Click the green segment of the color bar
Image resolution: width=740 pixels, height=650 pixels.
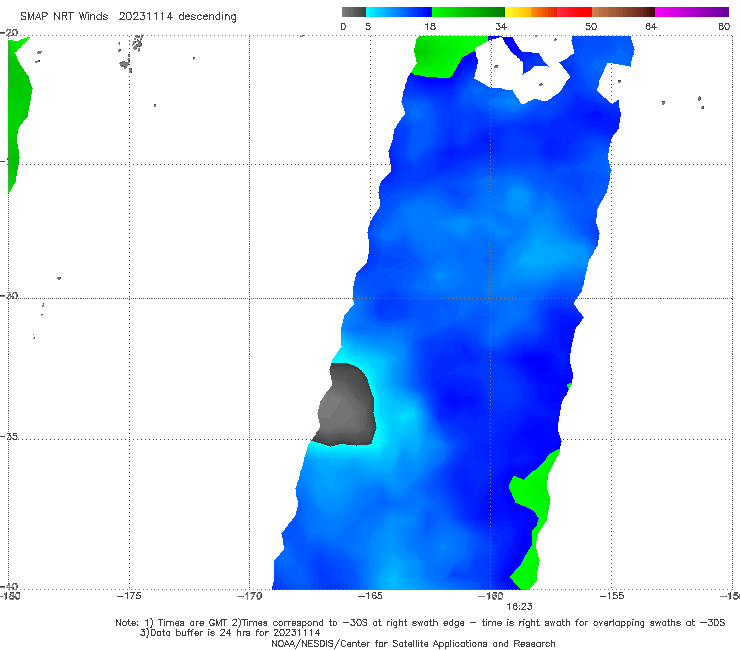[x=469, y=12]
